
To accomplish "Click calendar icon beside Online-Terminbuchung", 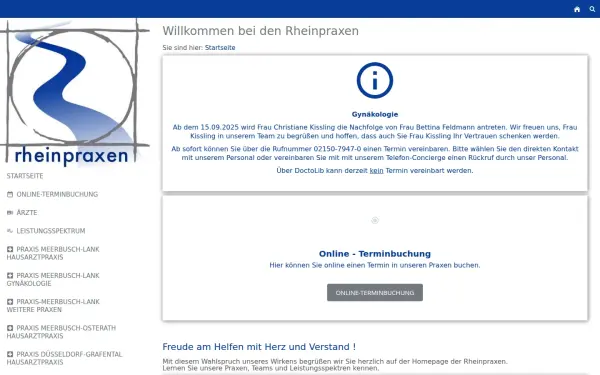I will point(10,194).
